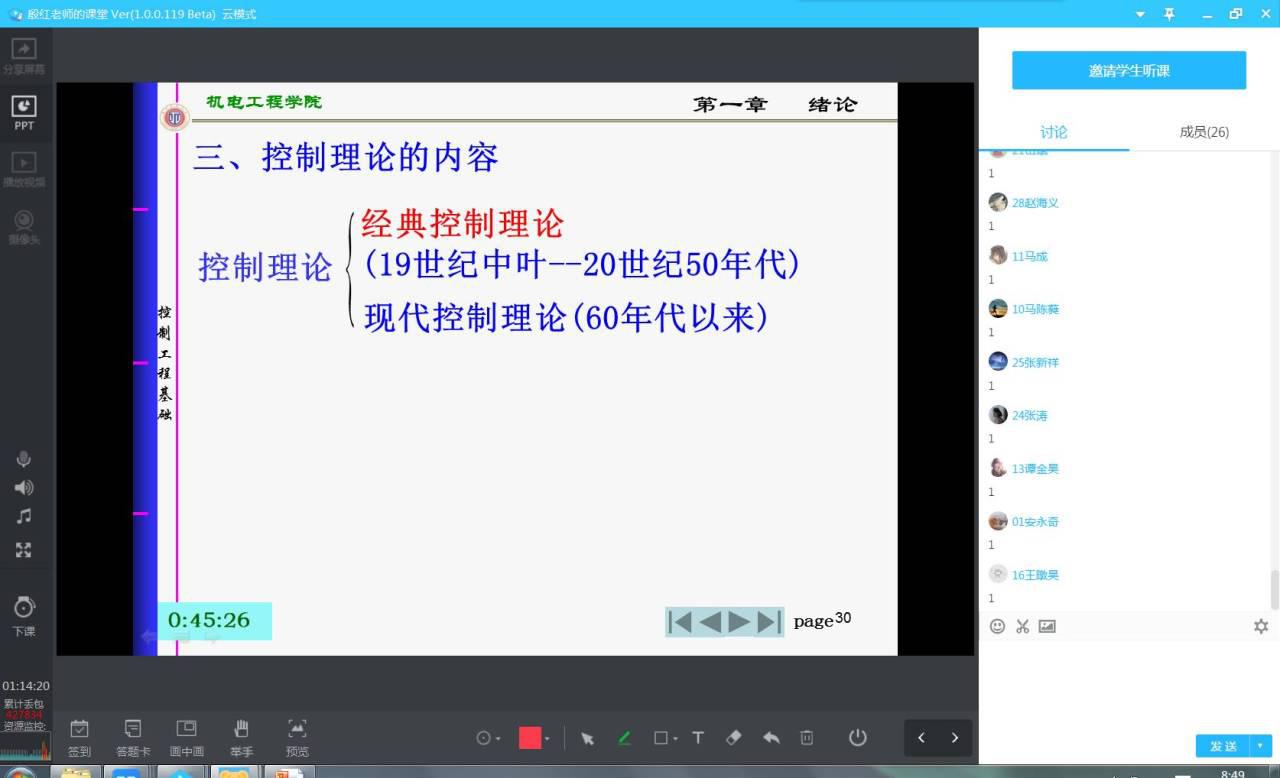Image resolution: width=1280 pixels, height=778 pixels.
Task: Toggle fullscreen mode in left sidebar
Action: coord(24,549)
